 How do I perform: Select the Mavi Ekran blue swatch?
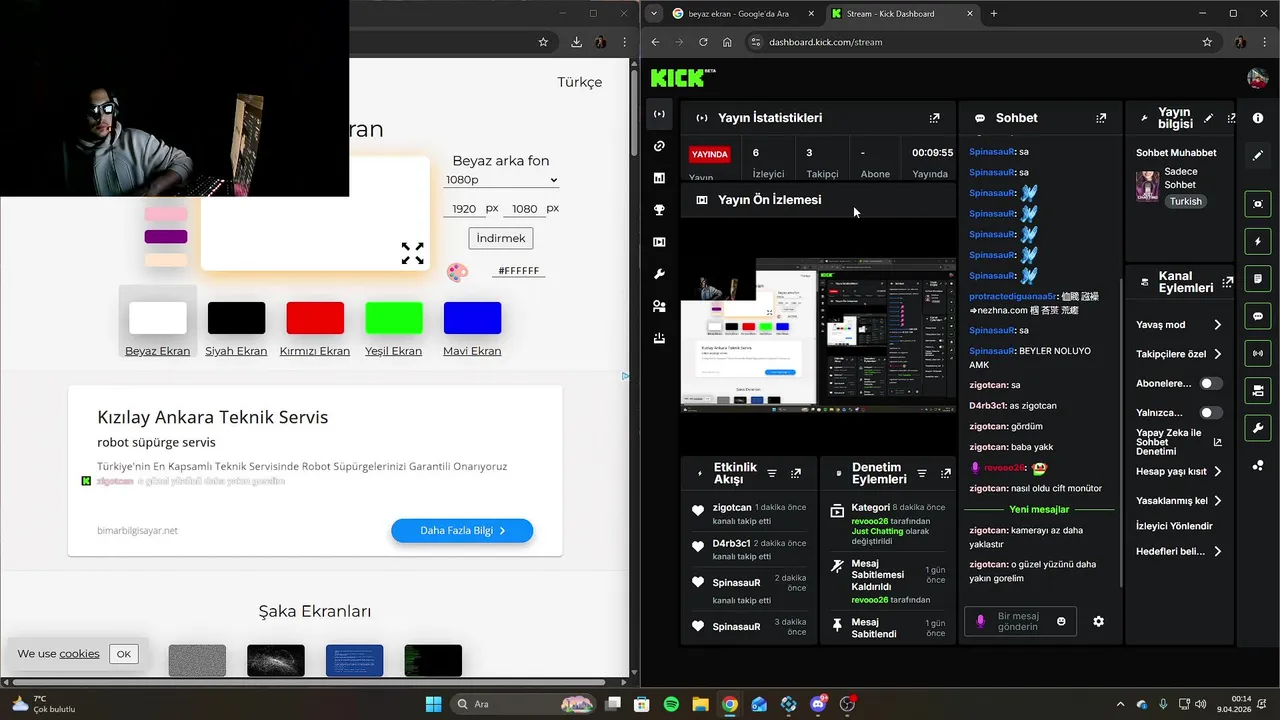tap(472, 318)
